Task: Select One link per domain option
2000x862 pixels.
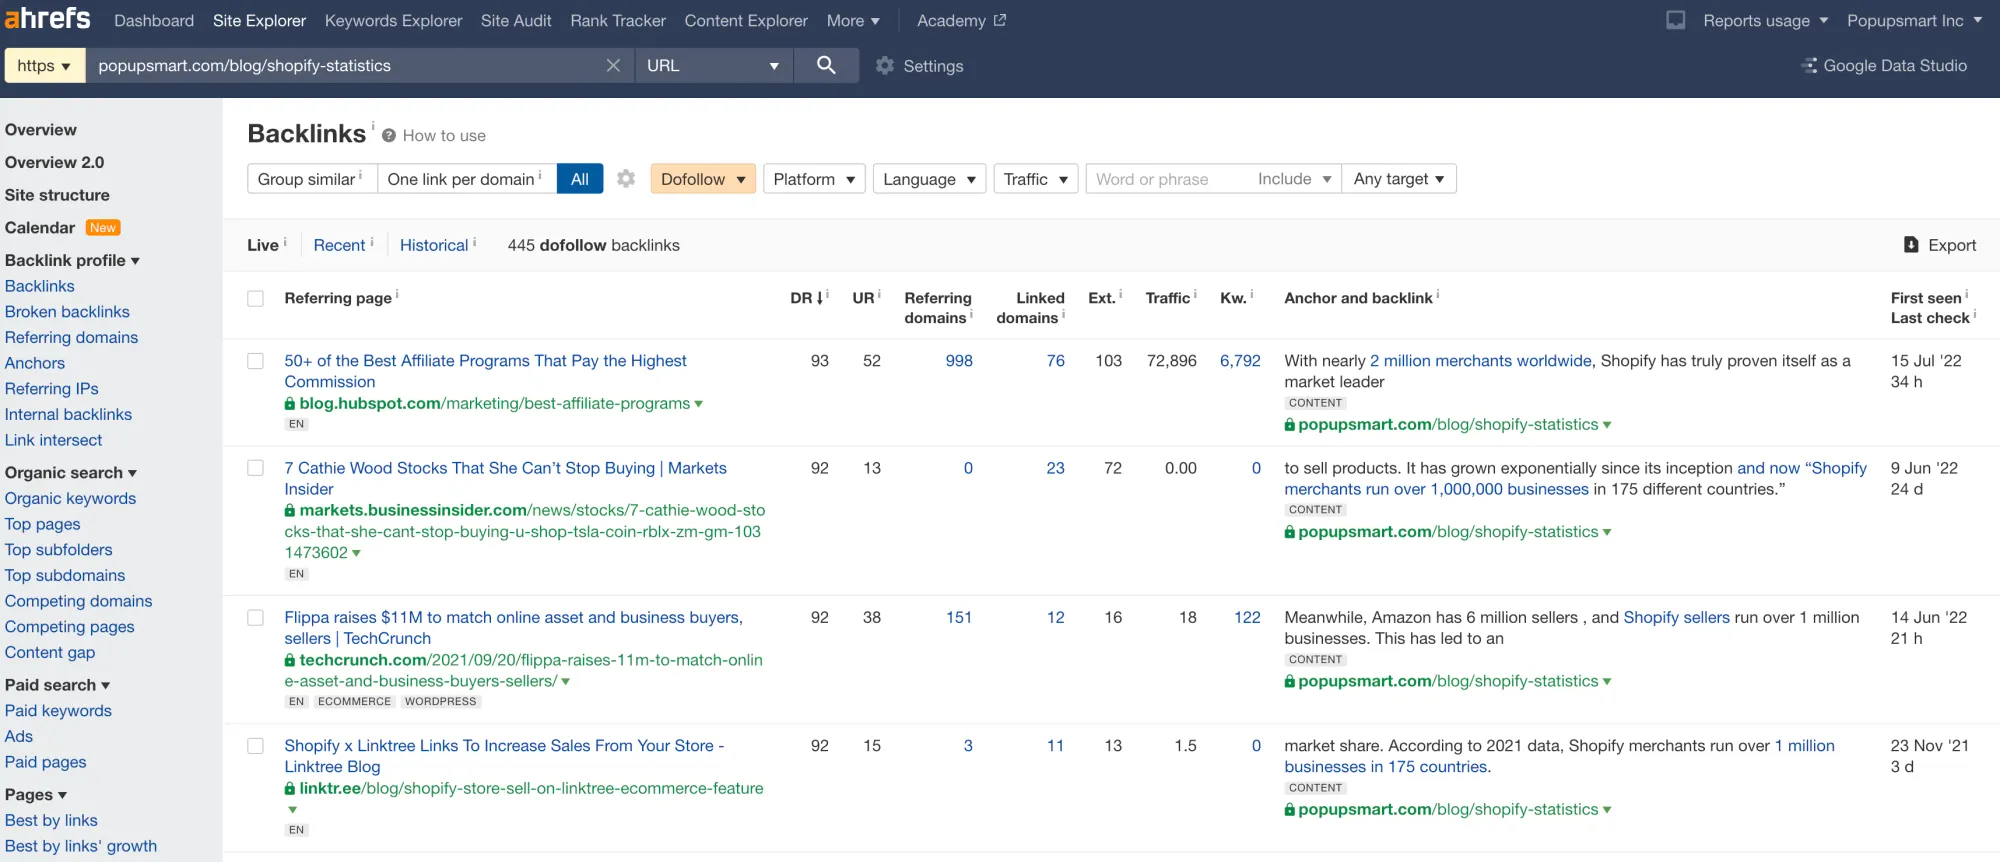Action: pos(466,179)
